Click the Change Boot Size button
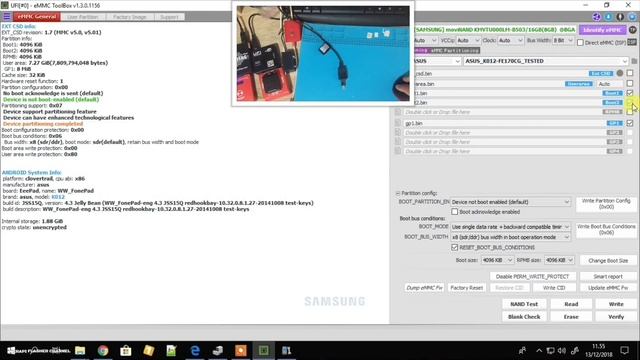Viewport: 640px width, 360px height. [x=608, y=260]
